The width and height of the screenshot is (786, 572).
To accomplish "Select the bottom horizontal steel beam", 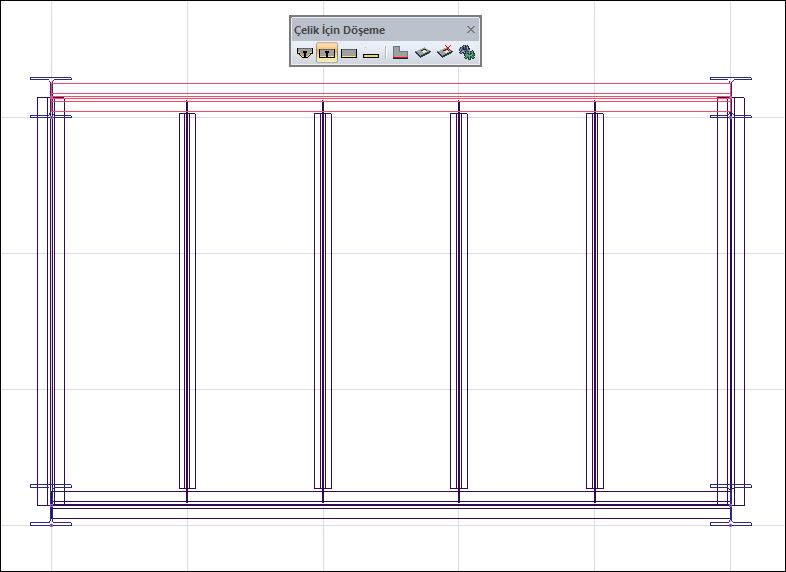I will point(391,505).
